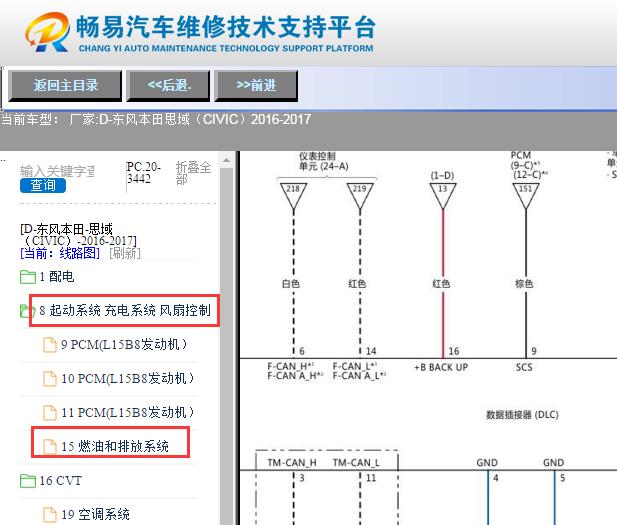Viewport: 617px width, 525px height.
Task: Open 11 PCM(L15B8发动机) page
Action: [x=128, y=412]
